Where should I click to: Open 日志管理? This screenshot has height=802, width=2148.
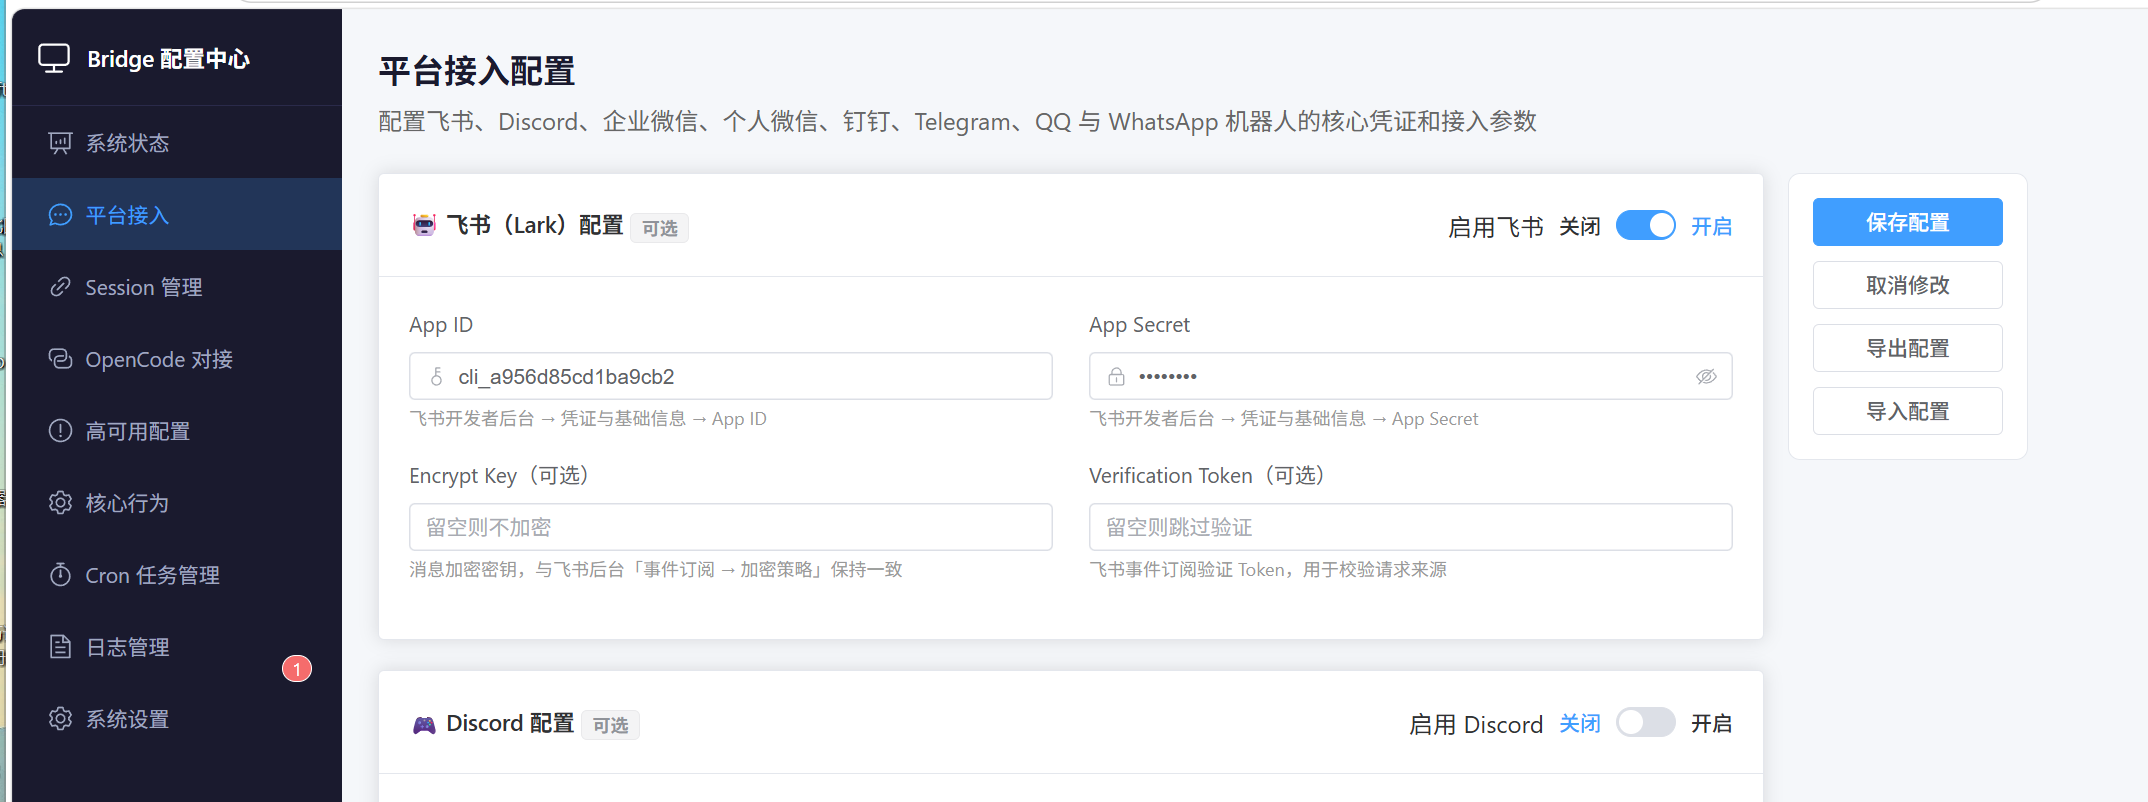pyautogui.click(x=177, y=647)
